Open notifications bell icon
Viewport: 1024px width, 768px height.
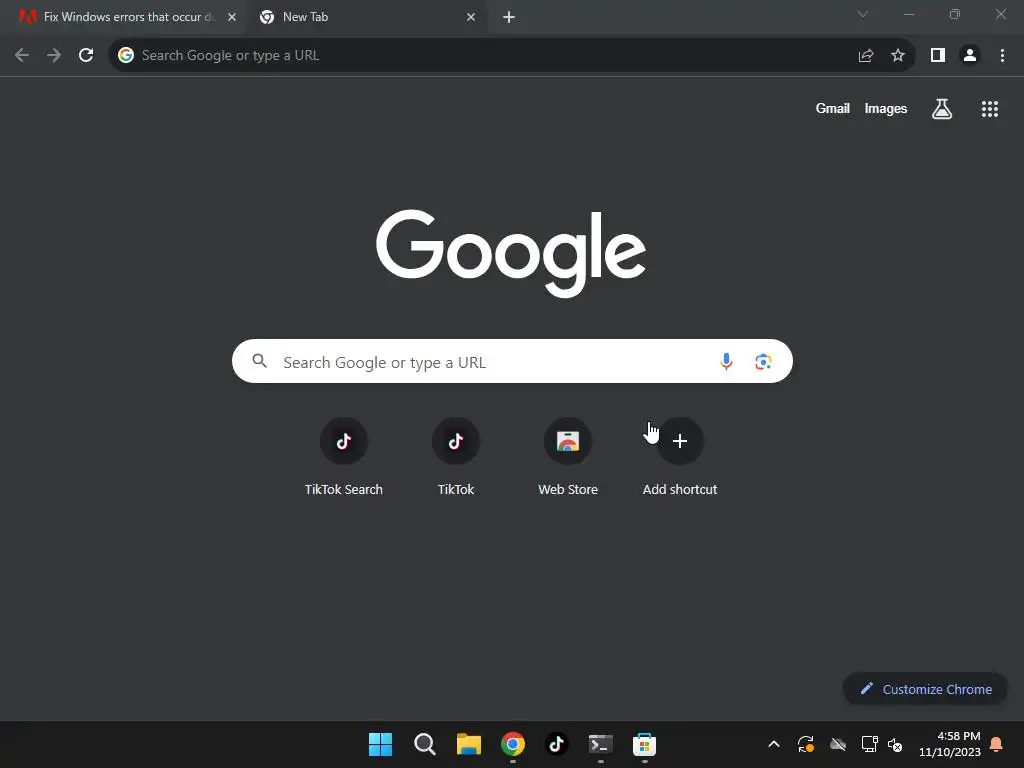pos(997,744)
